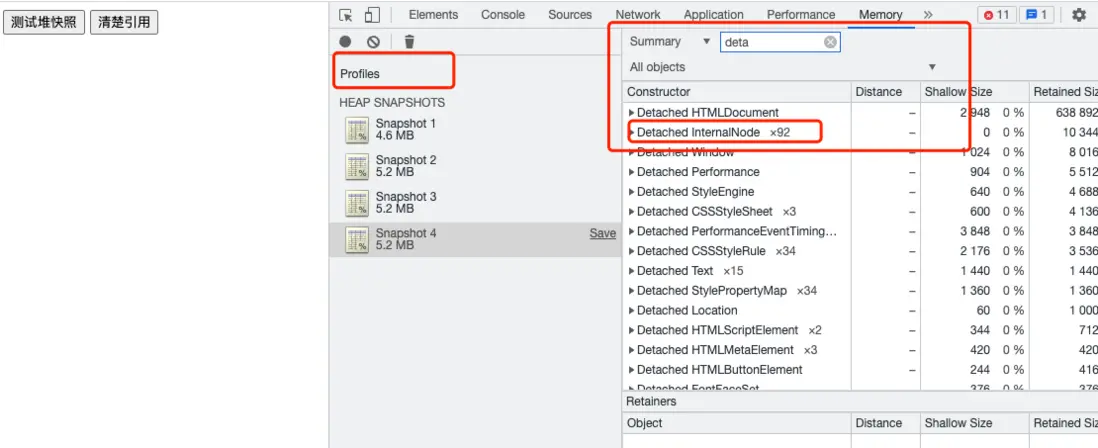
Task: Show more DevTools tabs chevron
Action: tap(928, 15)
